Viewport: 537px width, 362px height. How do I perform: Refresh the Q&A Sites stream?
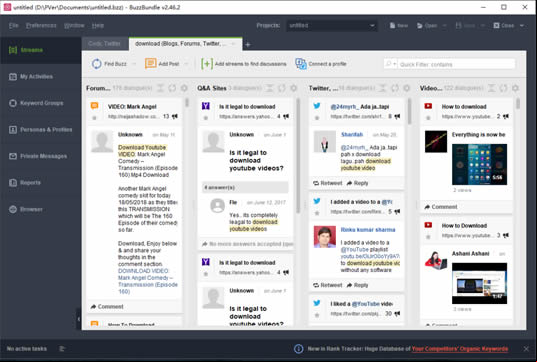282,88
